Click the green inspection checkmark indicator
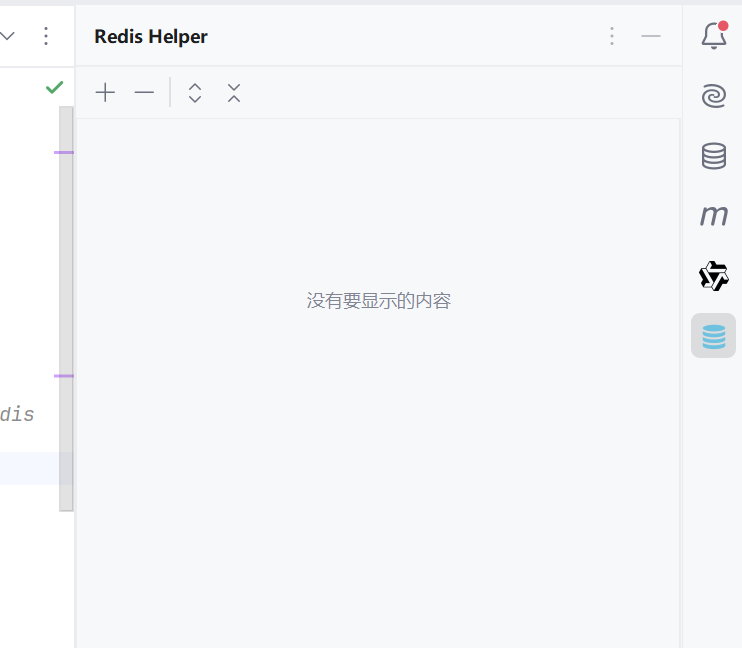 pyautogui.click(x=54, y=87)
